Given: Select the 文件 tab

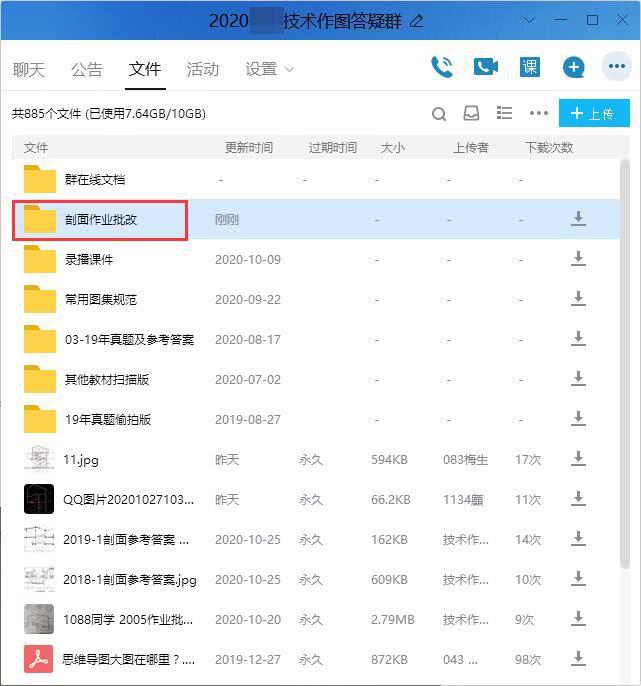Looking at the screenshot, I should pos(145,69).
